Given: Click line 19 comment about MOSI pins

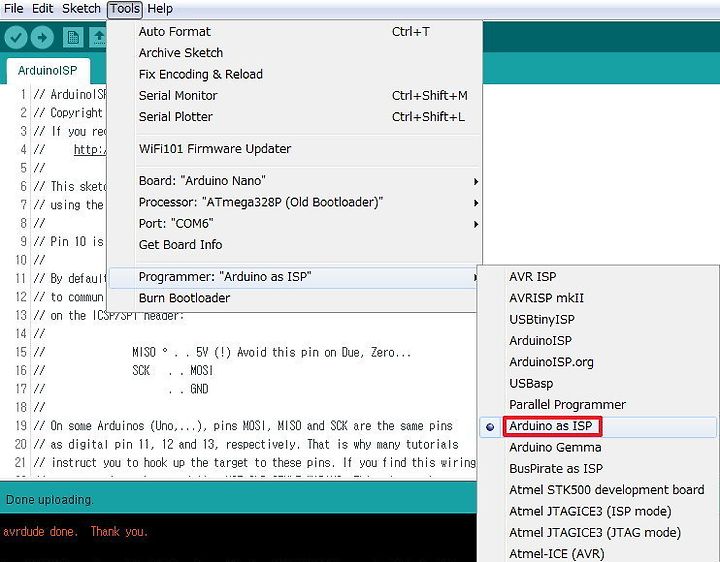Looking at the screenshot, I should point(243,426).
